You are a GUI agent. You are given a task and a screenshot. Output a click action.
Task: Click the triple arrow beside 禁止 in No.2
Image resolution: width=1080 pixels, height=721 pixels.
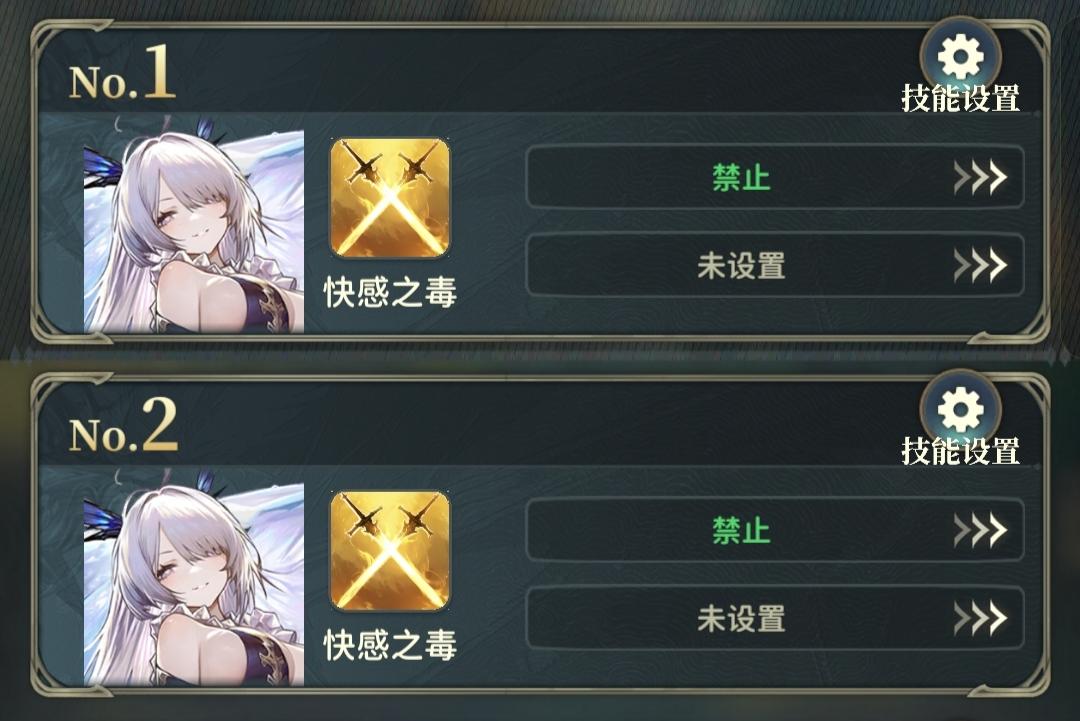click(980, 530)
